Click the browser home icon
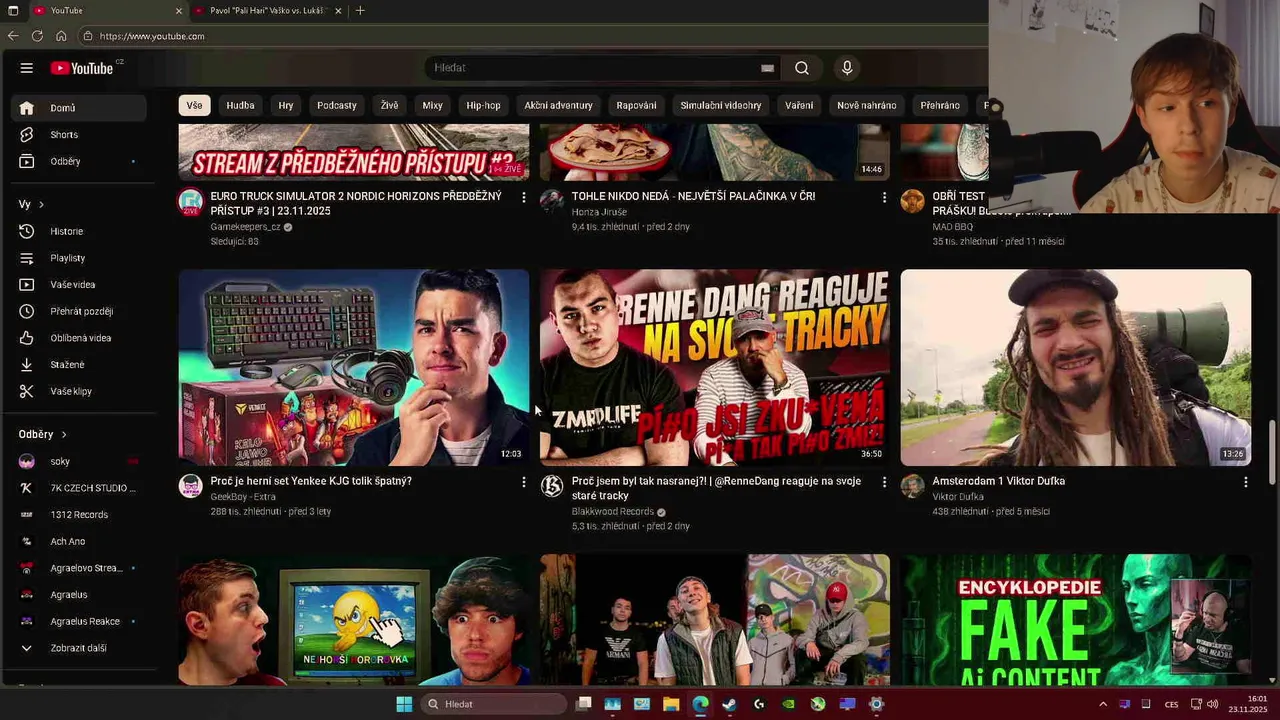The image size is (1280, 720). (x=61, y=36)
